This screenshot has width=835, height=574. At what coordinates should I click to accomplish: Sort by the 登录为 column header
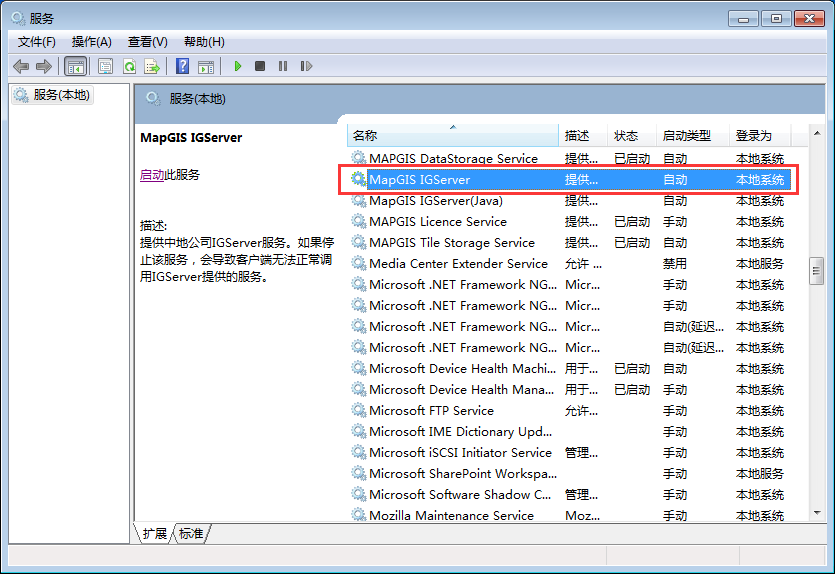(760, 135)
